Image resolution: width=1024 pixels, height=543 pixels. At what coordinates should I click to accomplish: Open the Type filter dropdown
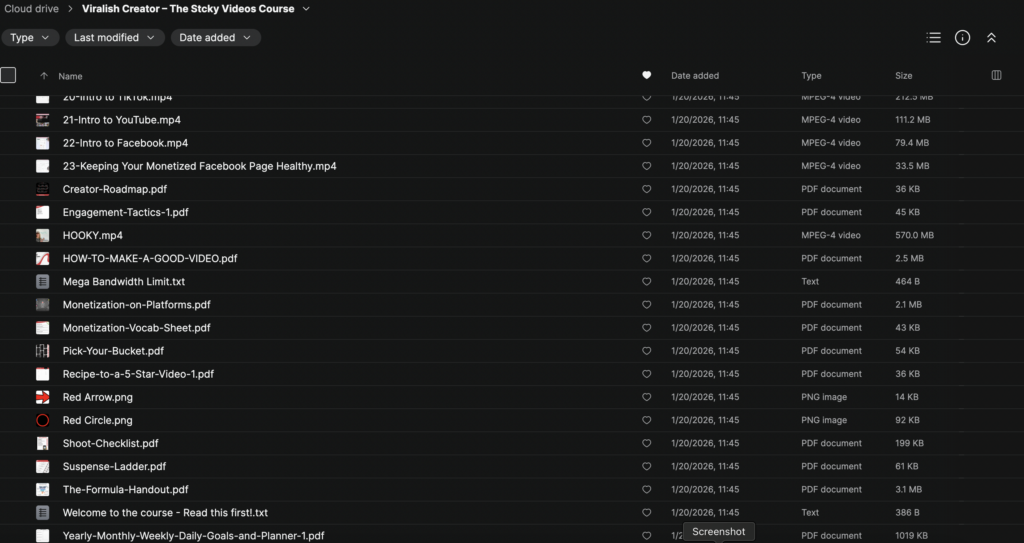[30, 38]
